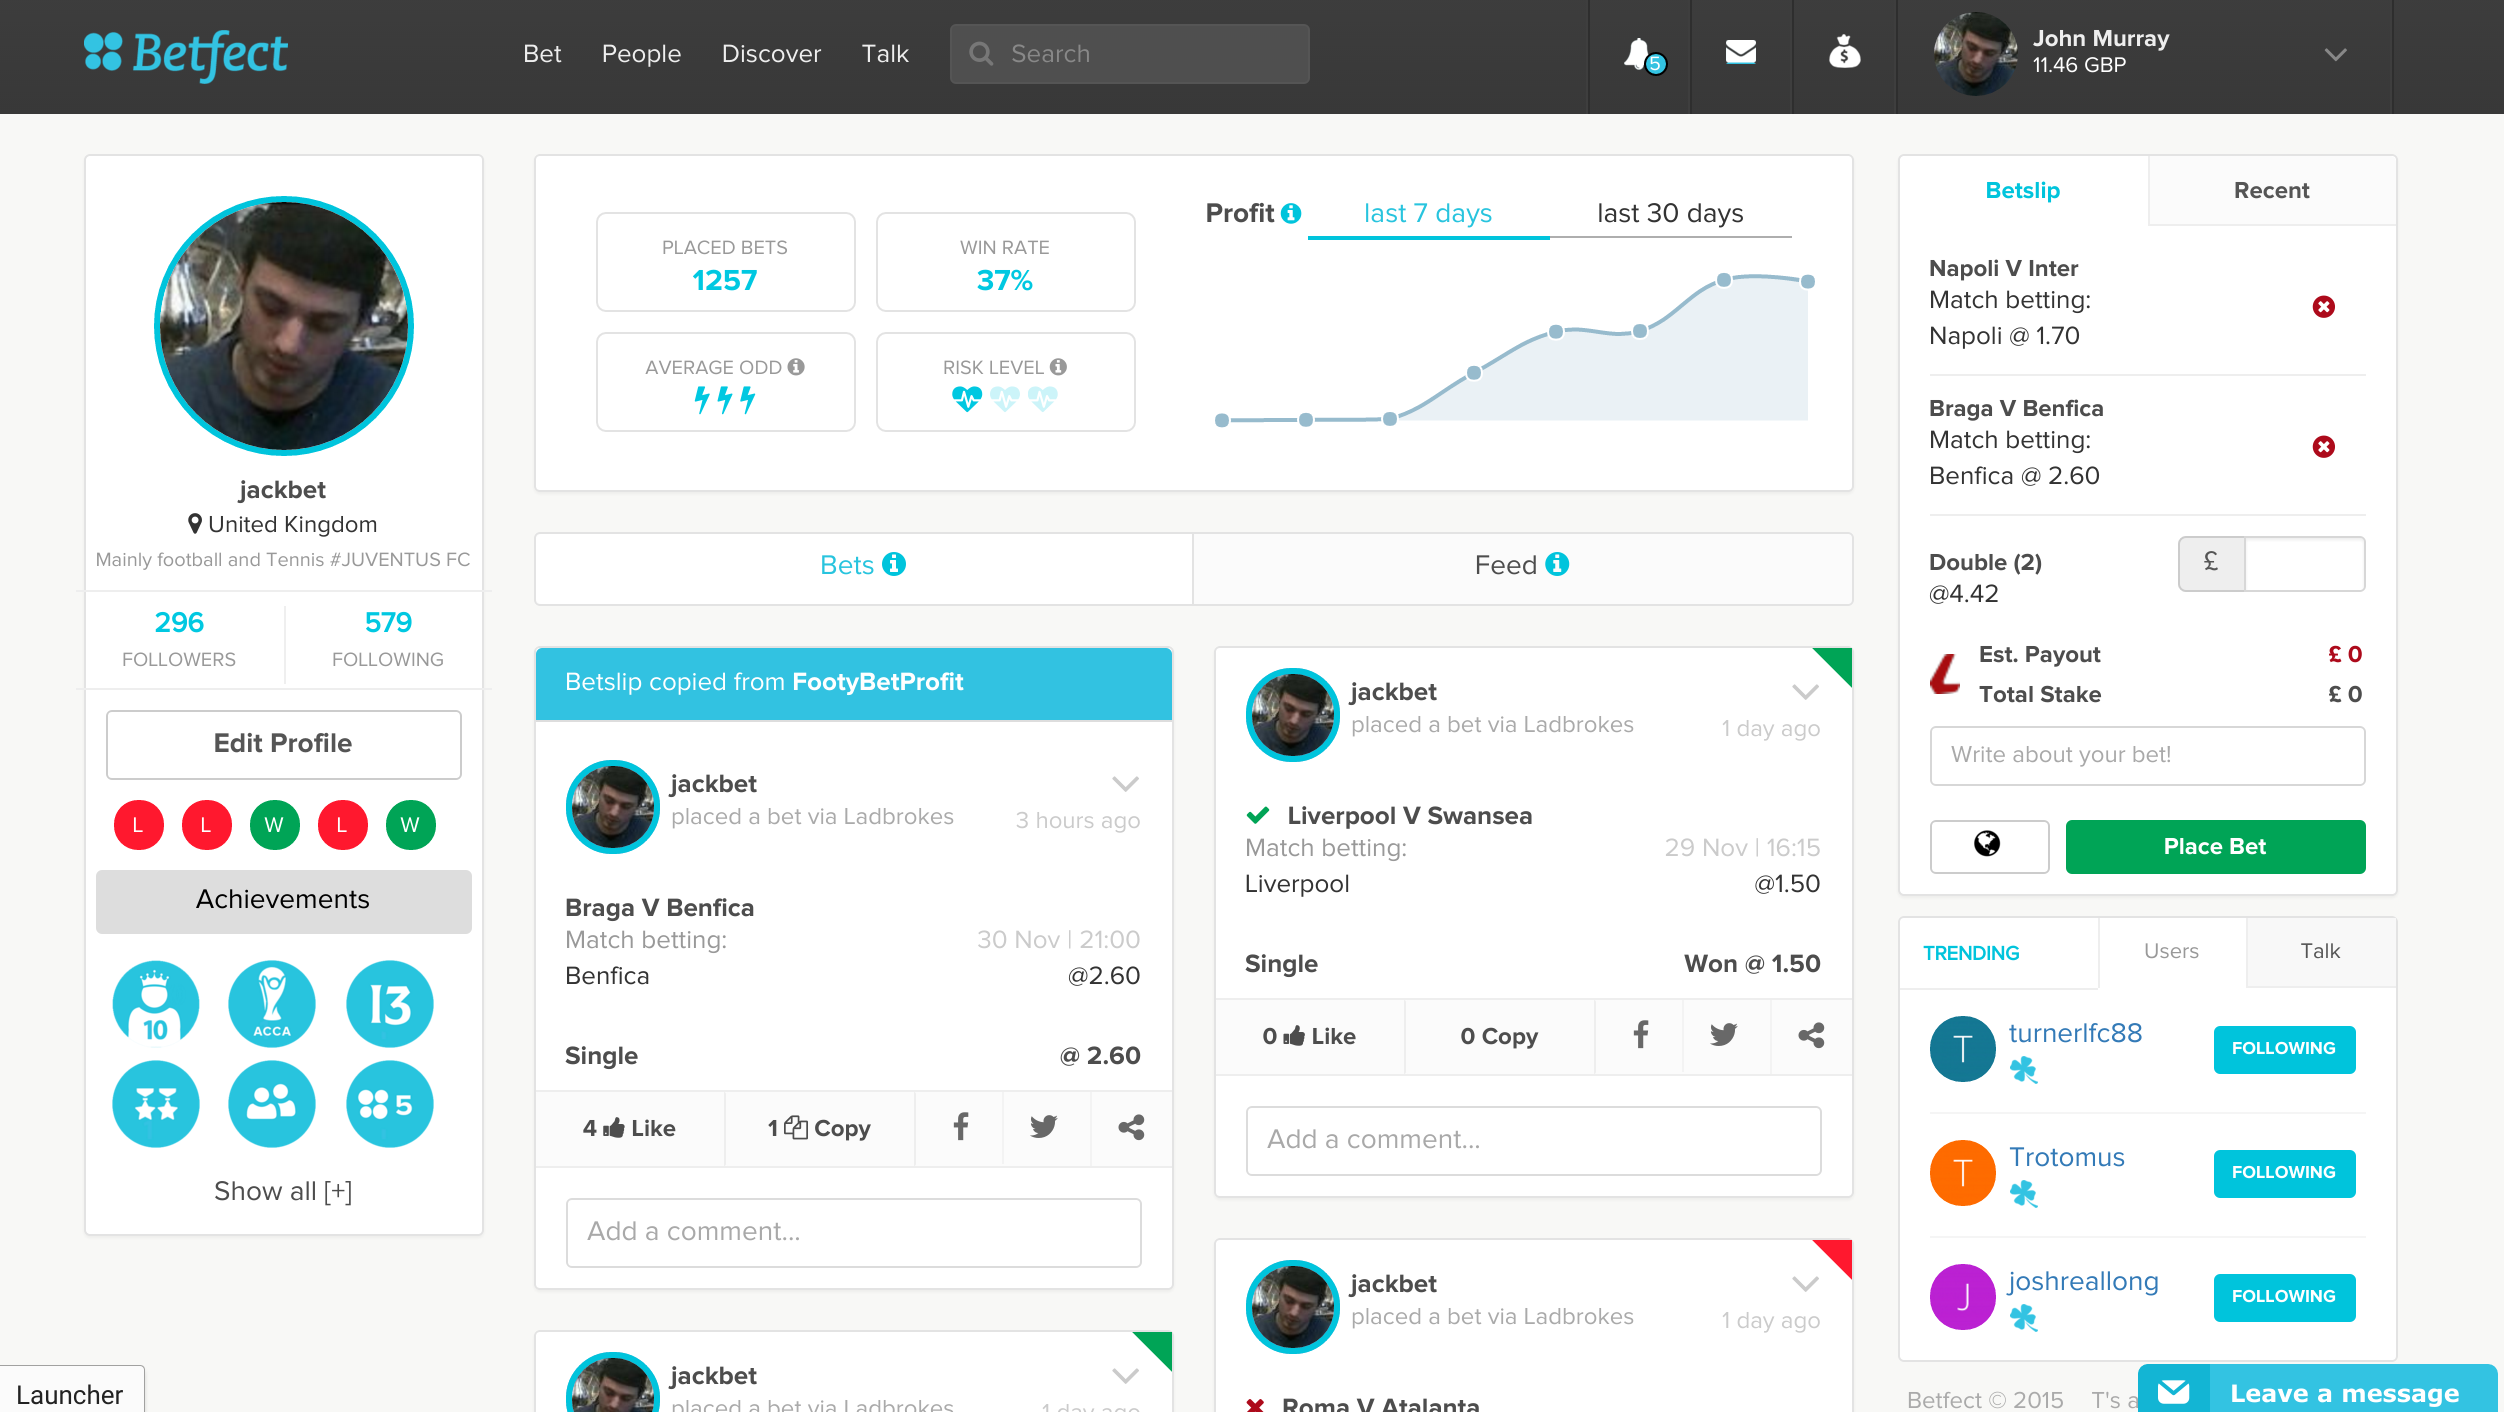Screen dimensions: 2504x1412
Task: Switch to the Feed tab
Action: (x=1521, y=566)
